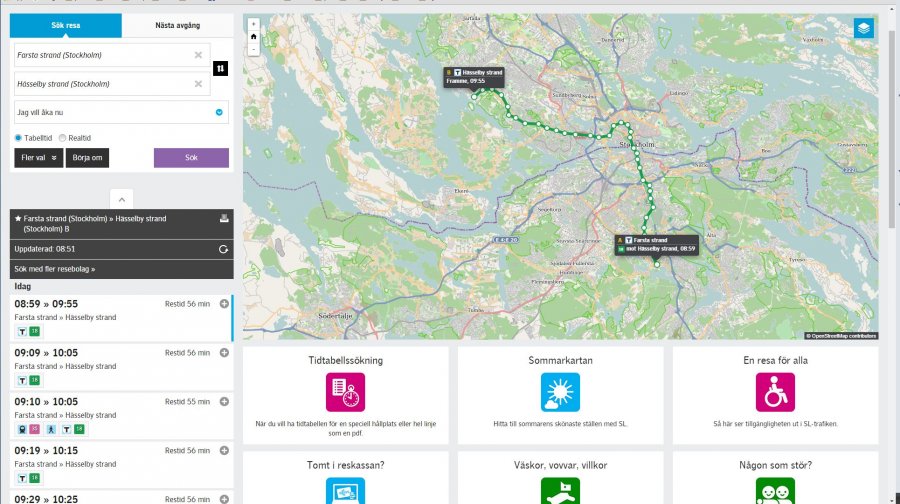Select the Realtid radio option

(x=63, y=138)
